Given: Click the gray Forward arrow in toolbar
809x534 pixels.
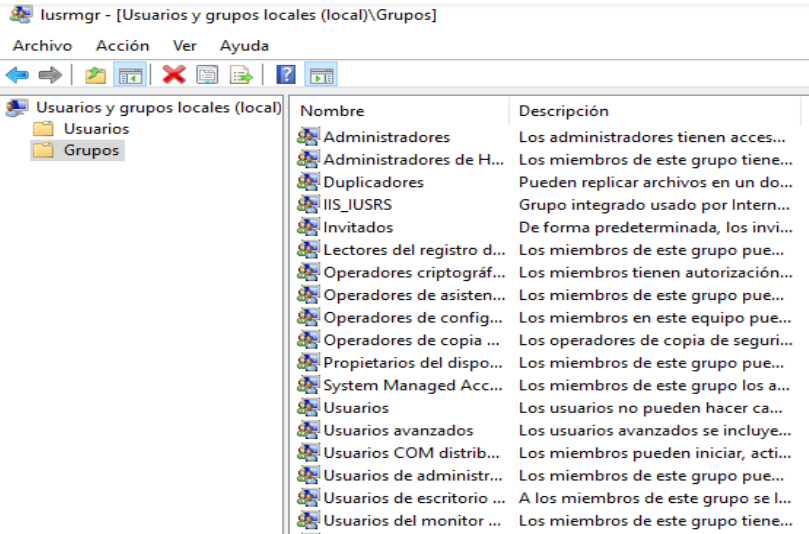Looking at the screenshot, I should click(x=50, y=75).
